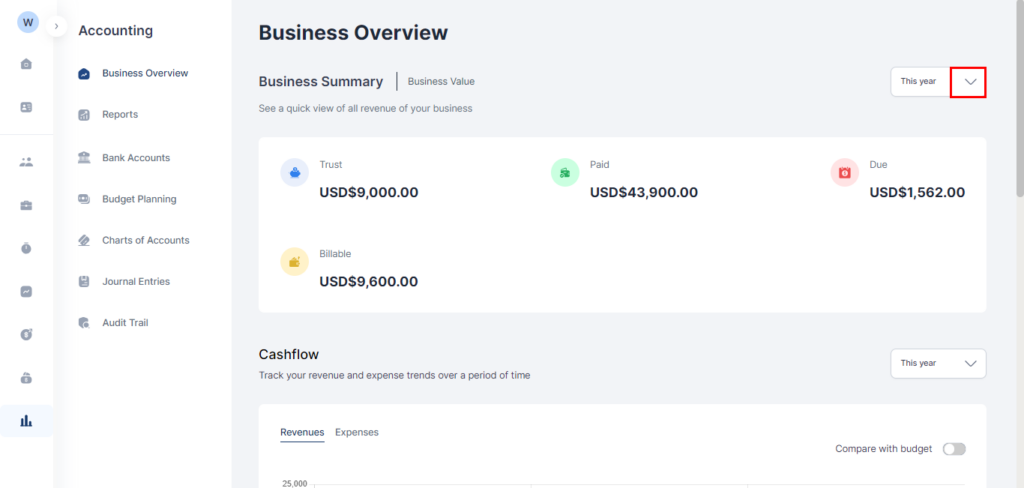Click the people icon in left rail

[26, 162]
